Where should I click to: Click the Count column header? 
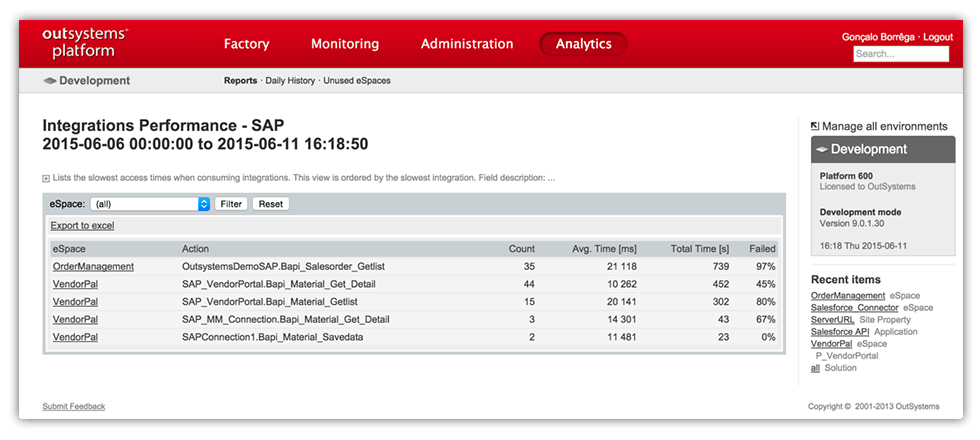point(522,249)
